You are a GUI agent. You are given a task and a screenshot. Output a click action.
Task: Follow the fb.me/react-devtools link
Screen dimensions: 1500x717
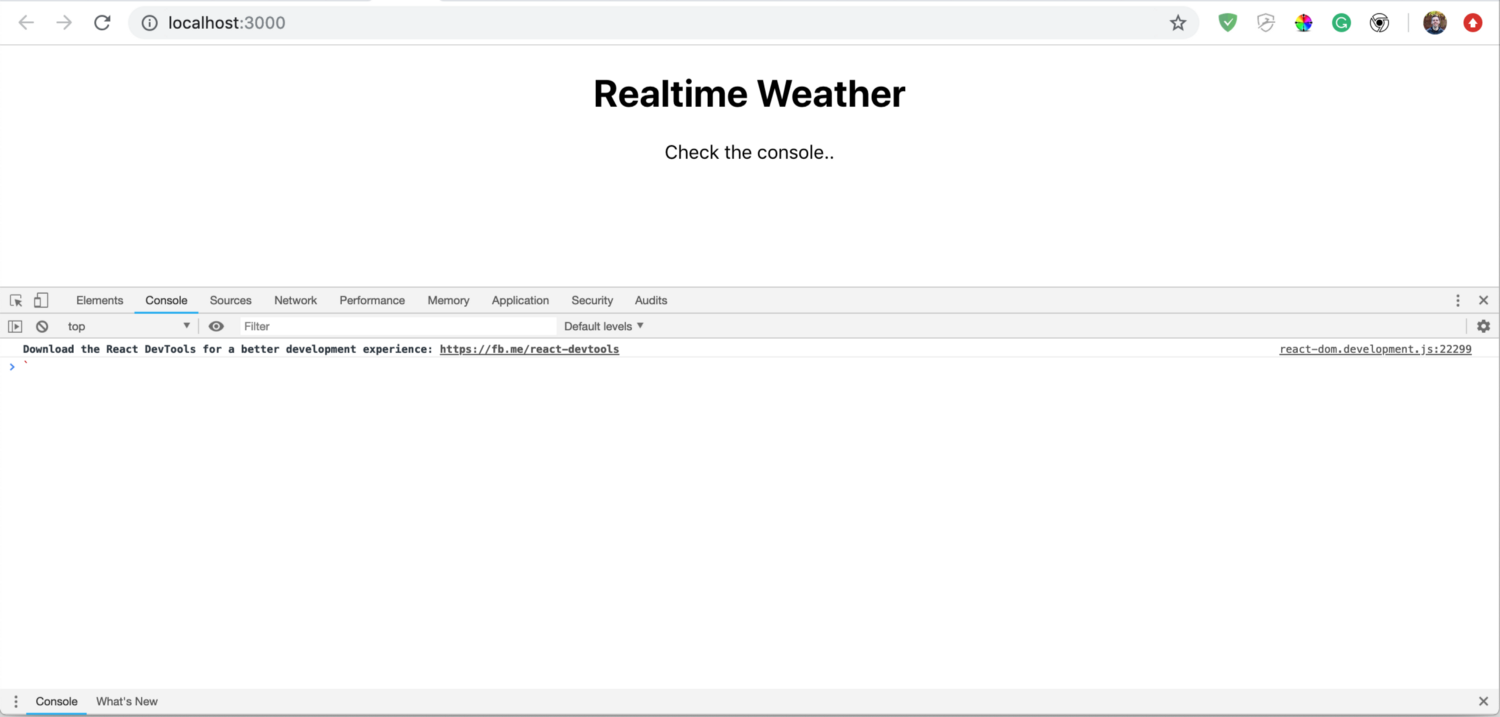tap(529, 349)
